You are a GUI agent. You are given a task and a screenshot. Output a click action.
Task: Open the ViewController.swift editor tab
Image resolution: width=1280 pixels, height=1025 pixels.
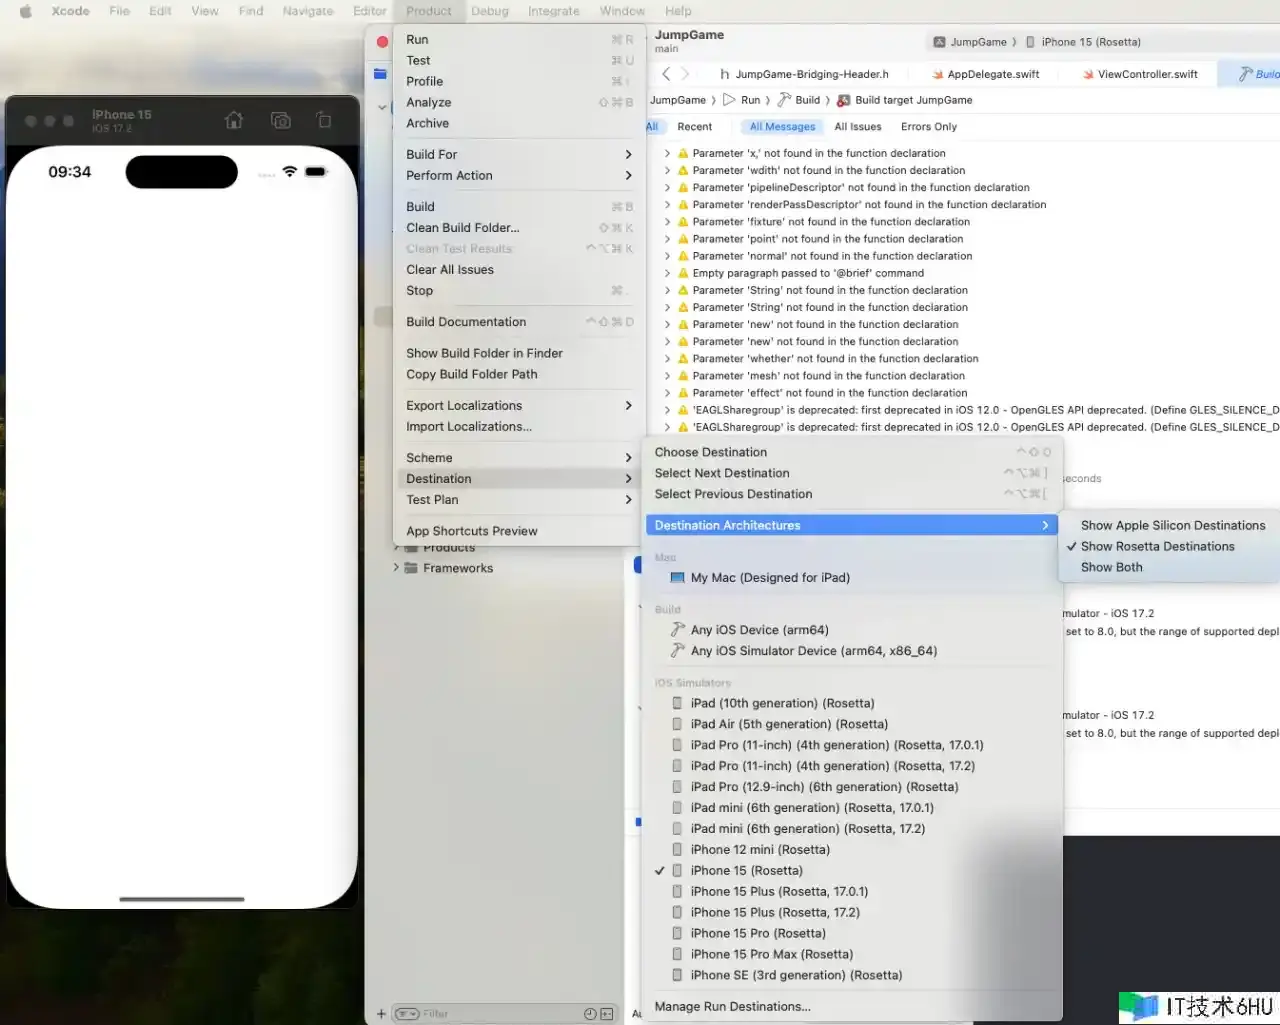[1146, 74]
